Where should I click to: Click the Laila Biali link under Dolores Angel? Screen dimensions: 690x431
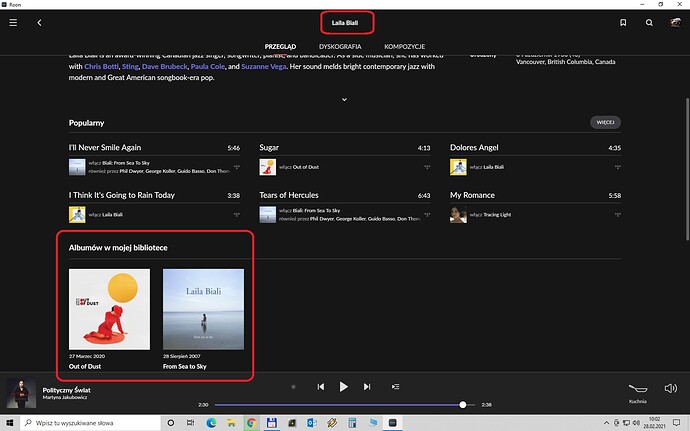[493, 167]
